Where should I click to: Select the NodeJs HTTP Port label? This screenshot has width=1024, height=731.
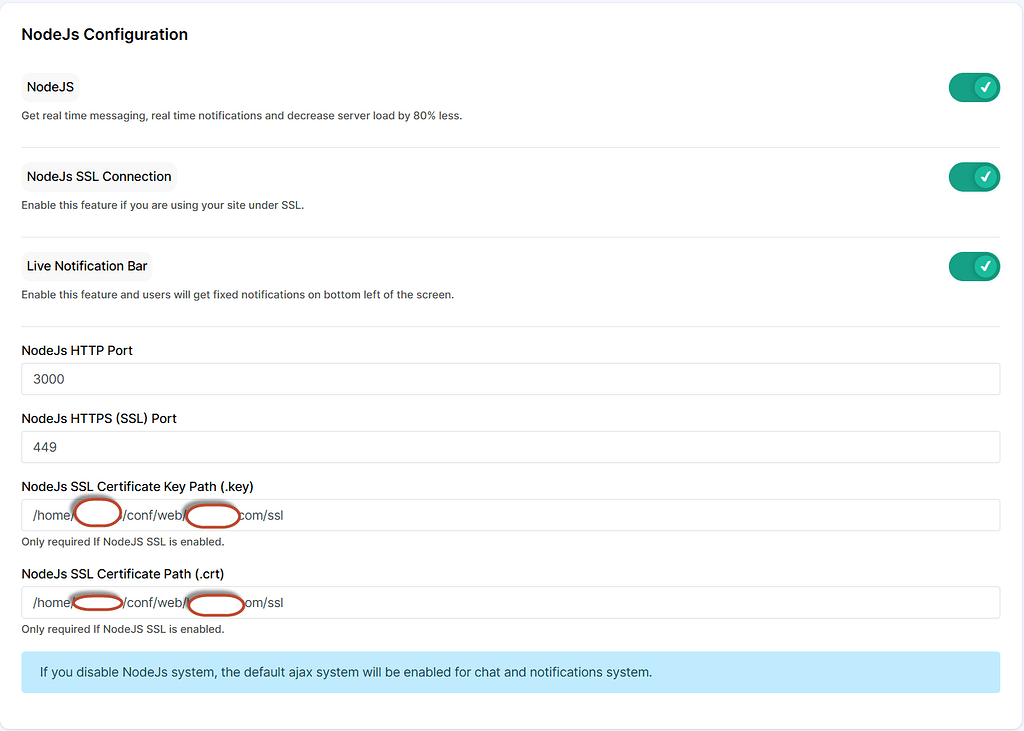coord(75,350)
